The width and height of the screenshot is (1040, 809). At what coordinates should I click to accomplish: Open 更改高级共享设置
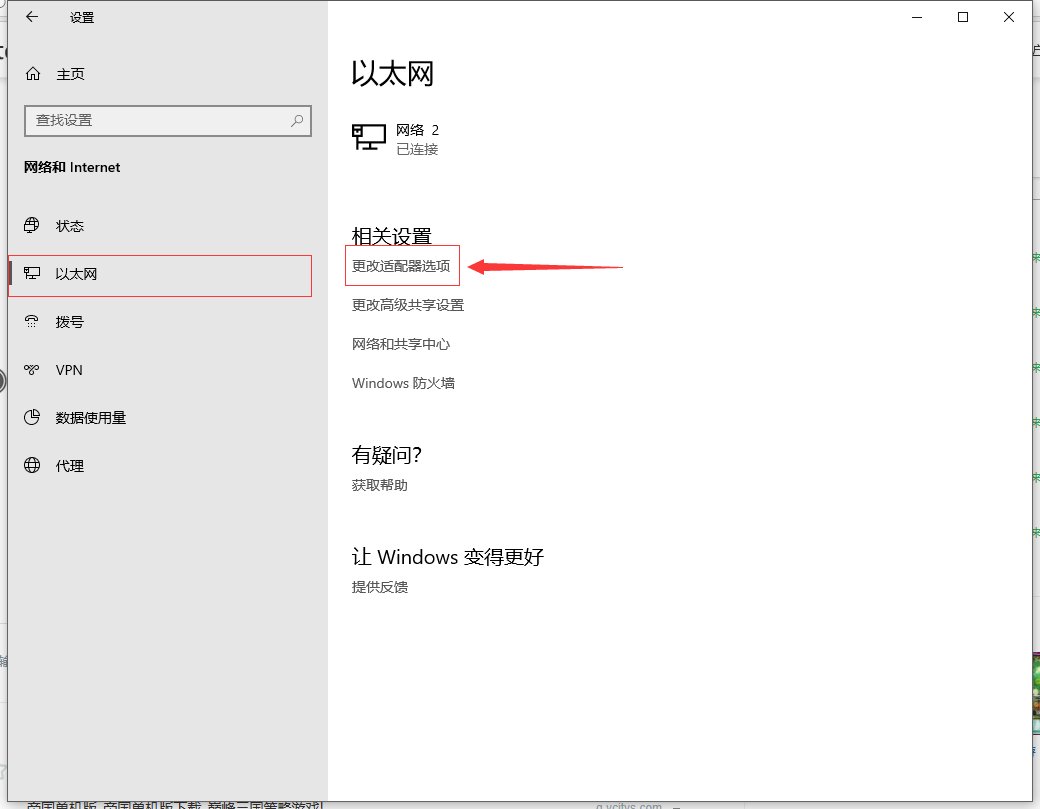(x=407, y=305)
